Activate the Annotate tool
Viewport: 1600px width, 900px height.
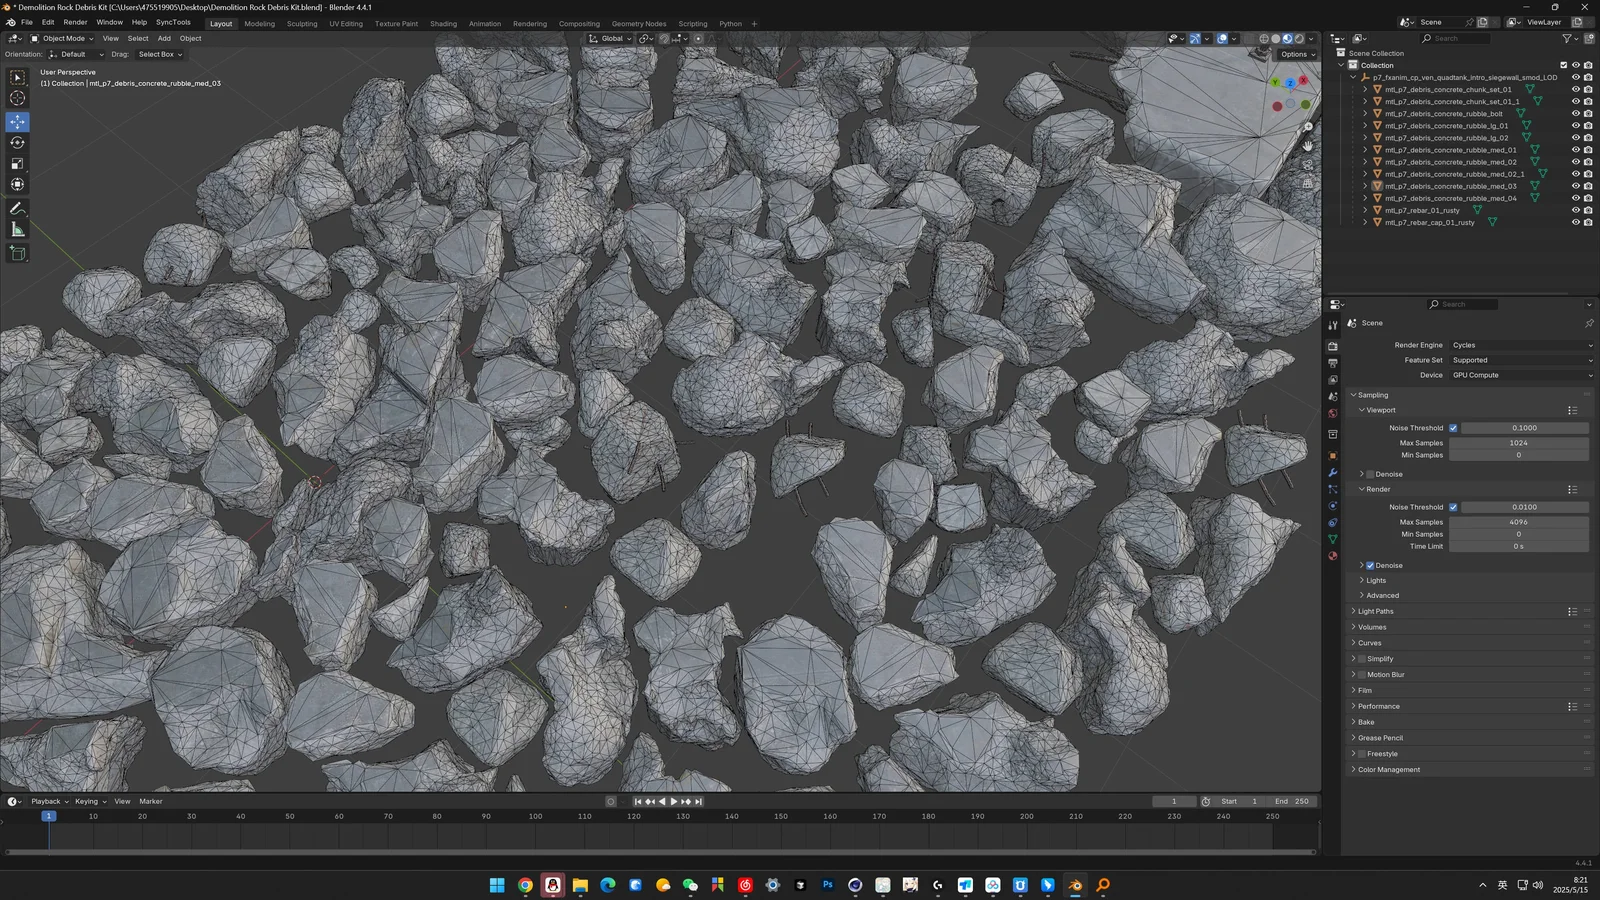click(x=17, y=208)
